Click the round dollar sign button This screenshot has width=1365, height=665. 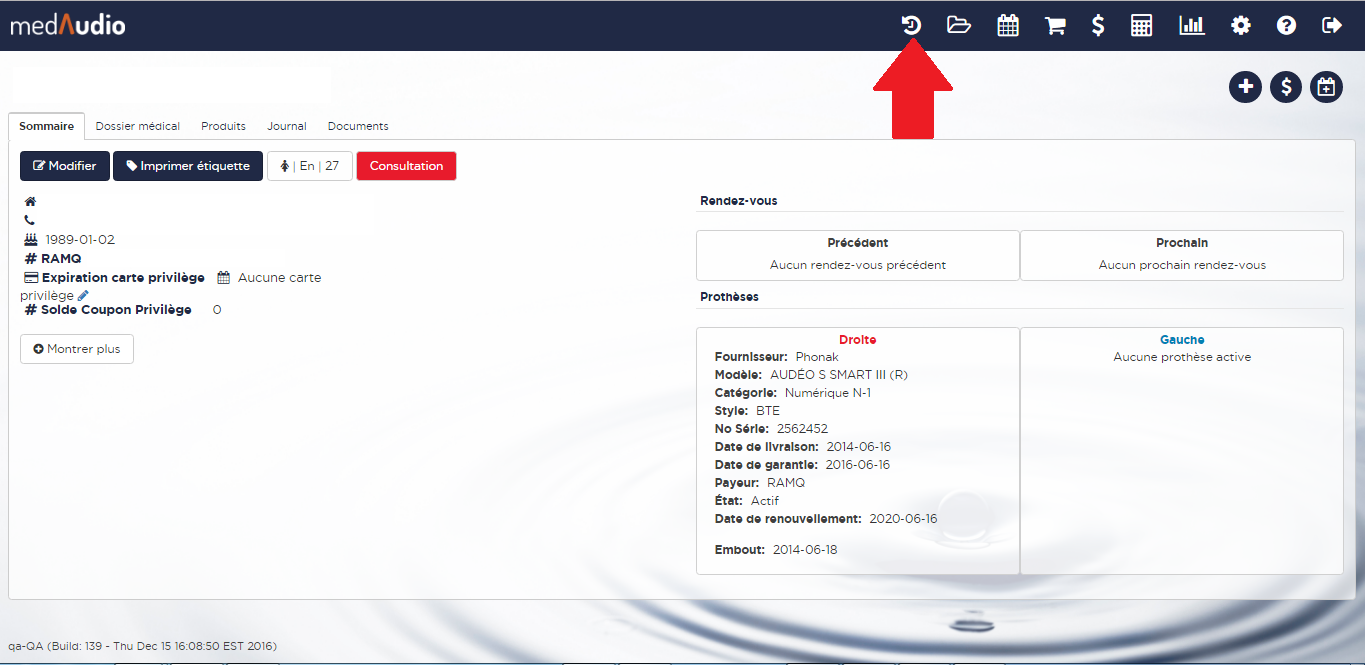click(x=1286, y=88)
